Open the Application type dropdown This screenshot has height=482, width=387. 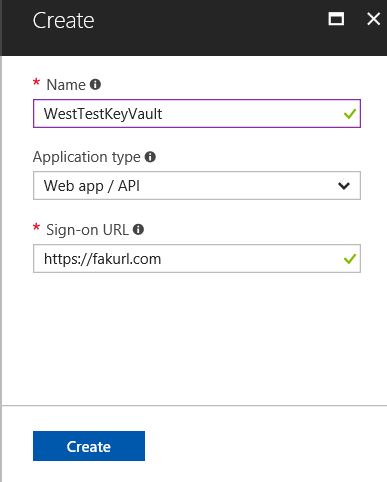pyautogui.click(x=197, y=186)
